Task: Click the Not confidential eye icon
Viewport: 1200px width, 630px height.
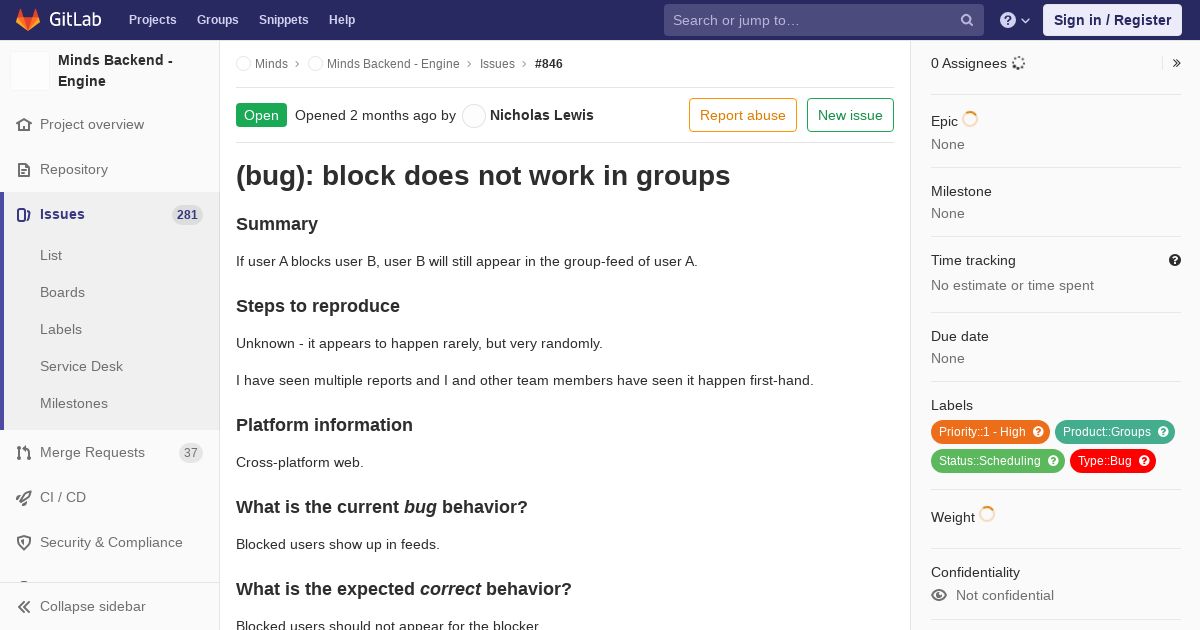Action: point(939,595)
